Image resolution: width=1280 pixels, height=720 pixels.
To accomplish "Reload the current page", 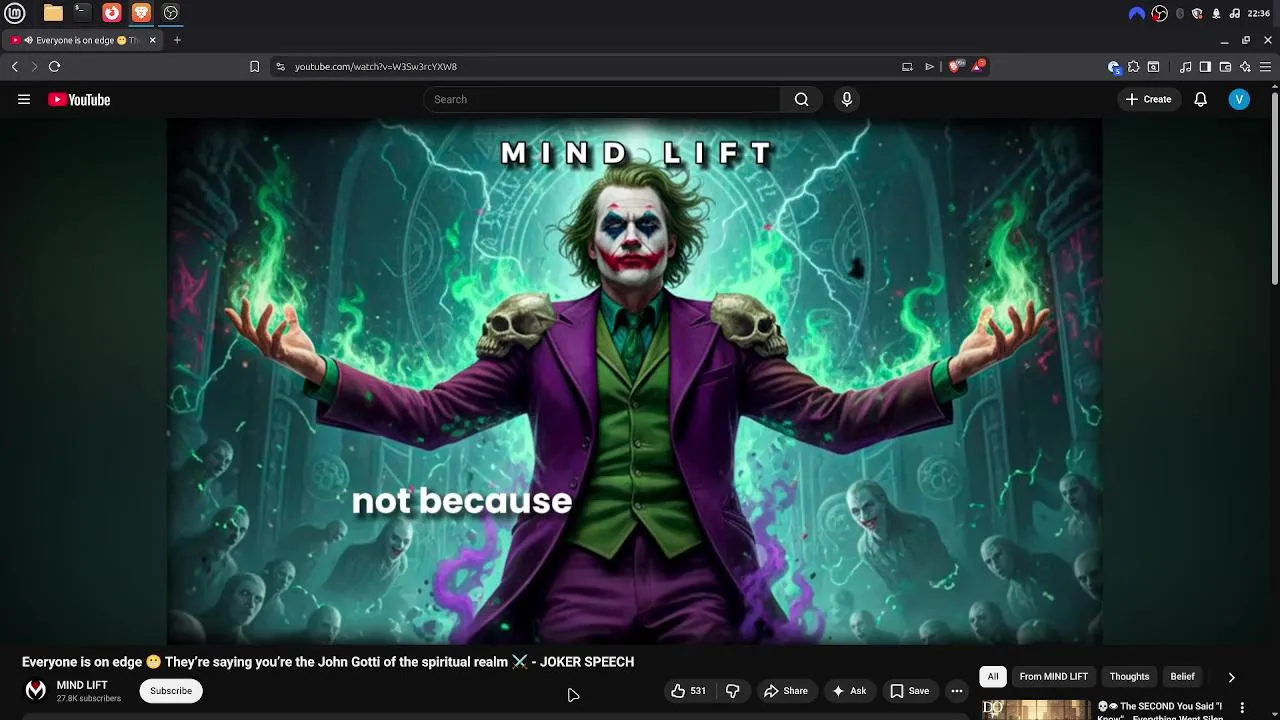I will pyautogui.click(x=54, y=66).
